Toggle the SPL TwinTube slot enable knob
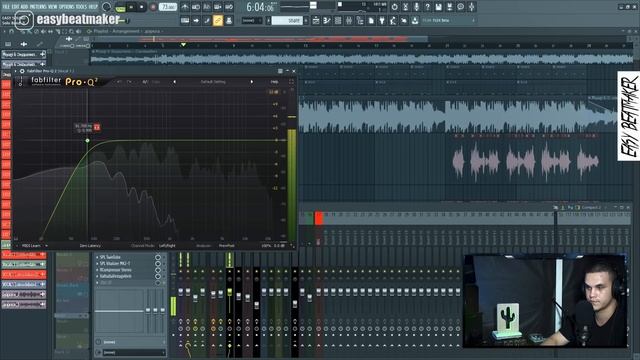640x360 pixels. click(158, 258)
